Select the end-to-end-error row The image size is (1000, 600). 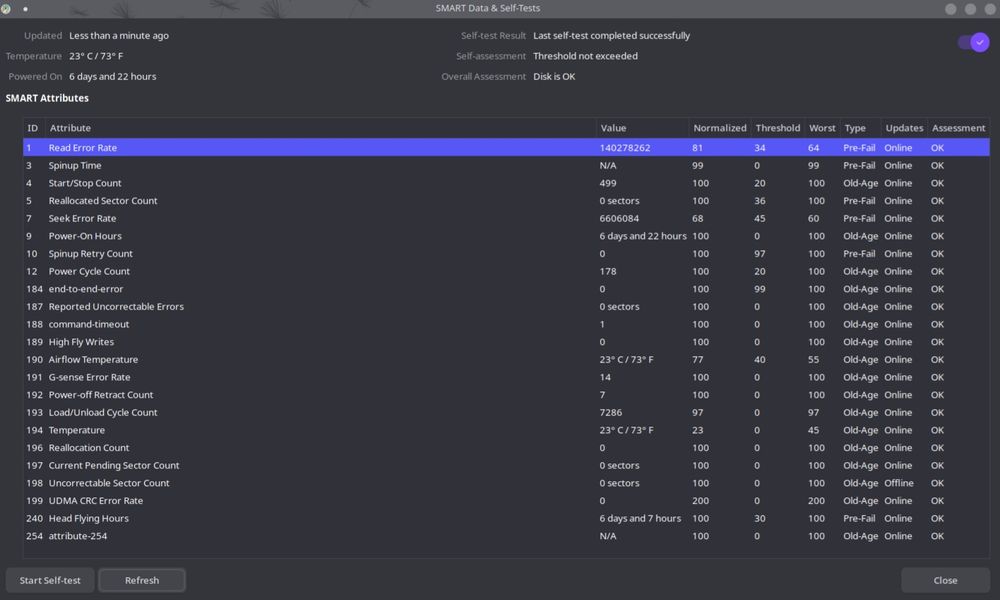506,289
